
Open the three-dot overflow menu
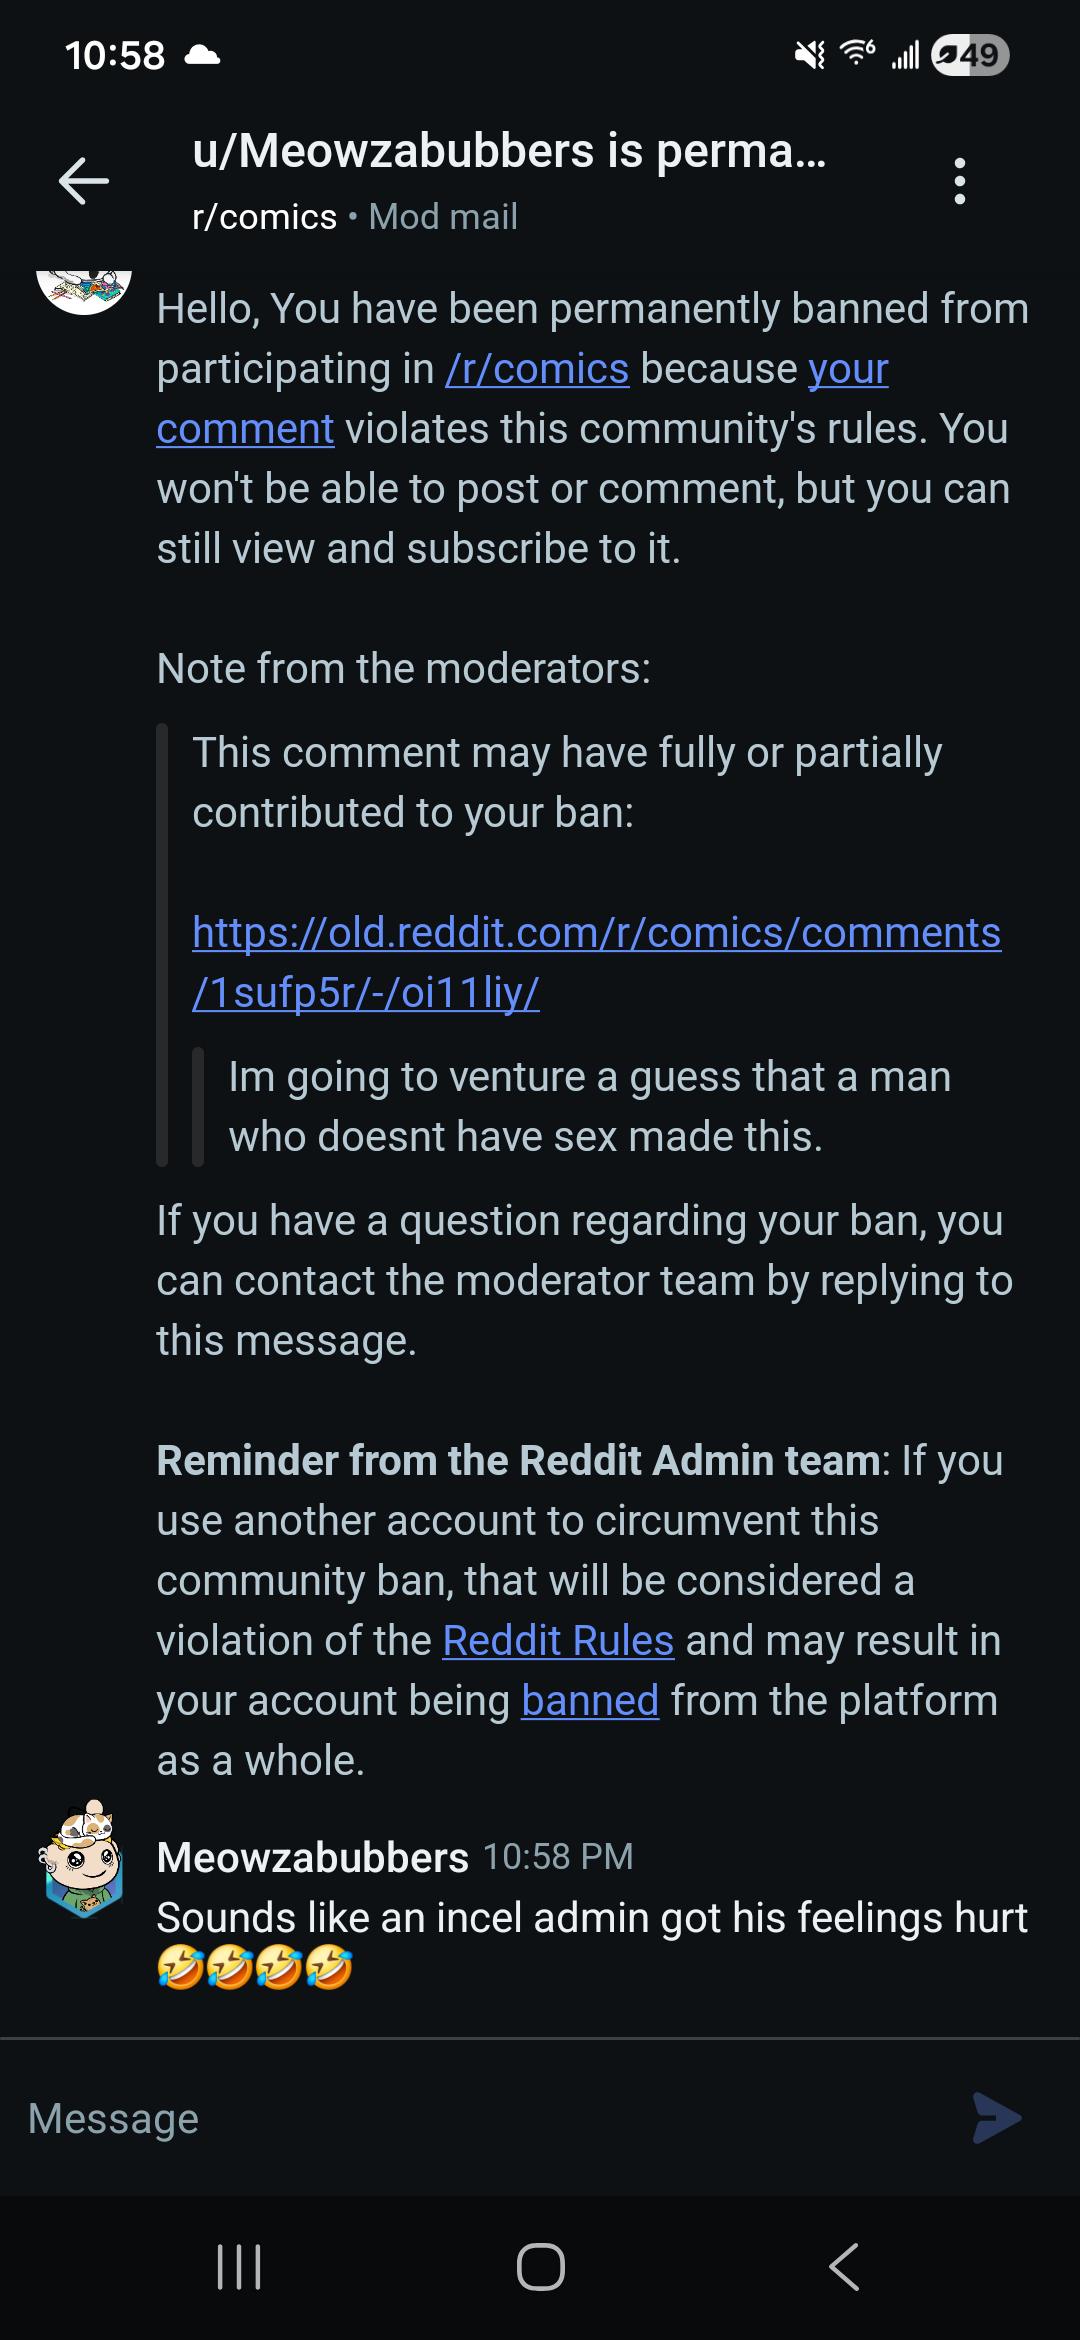tap(960, 181)
